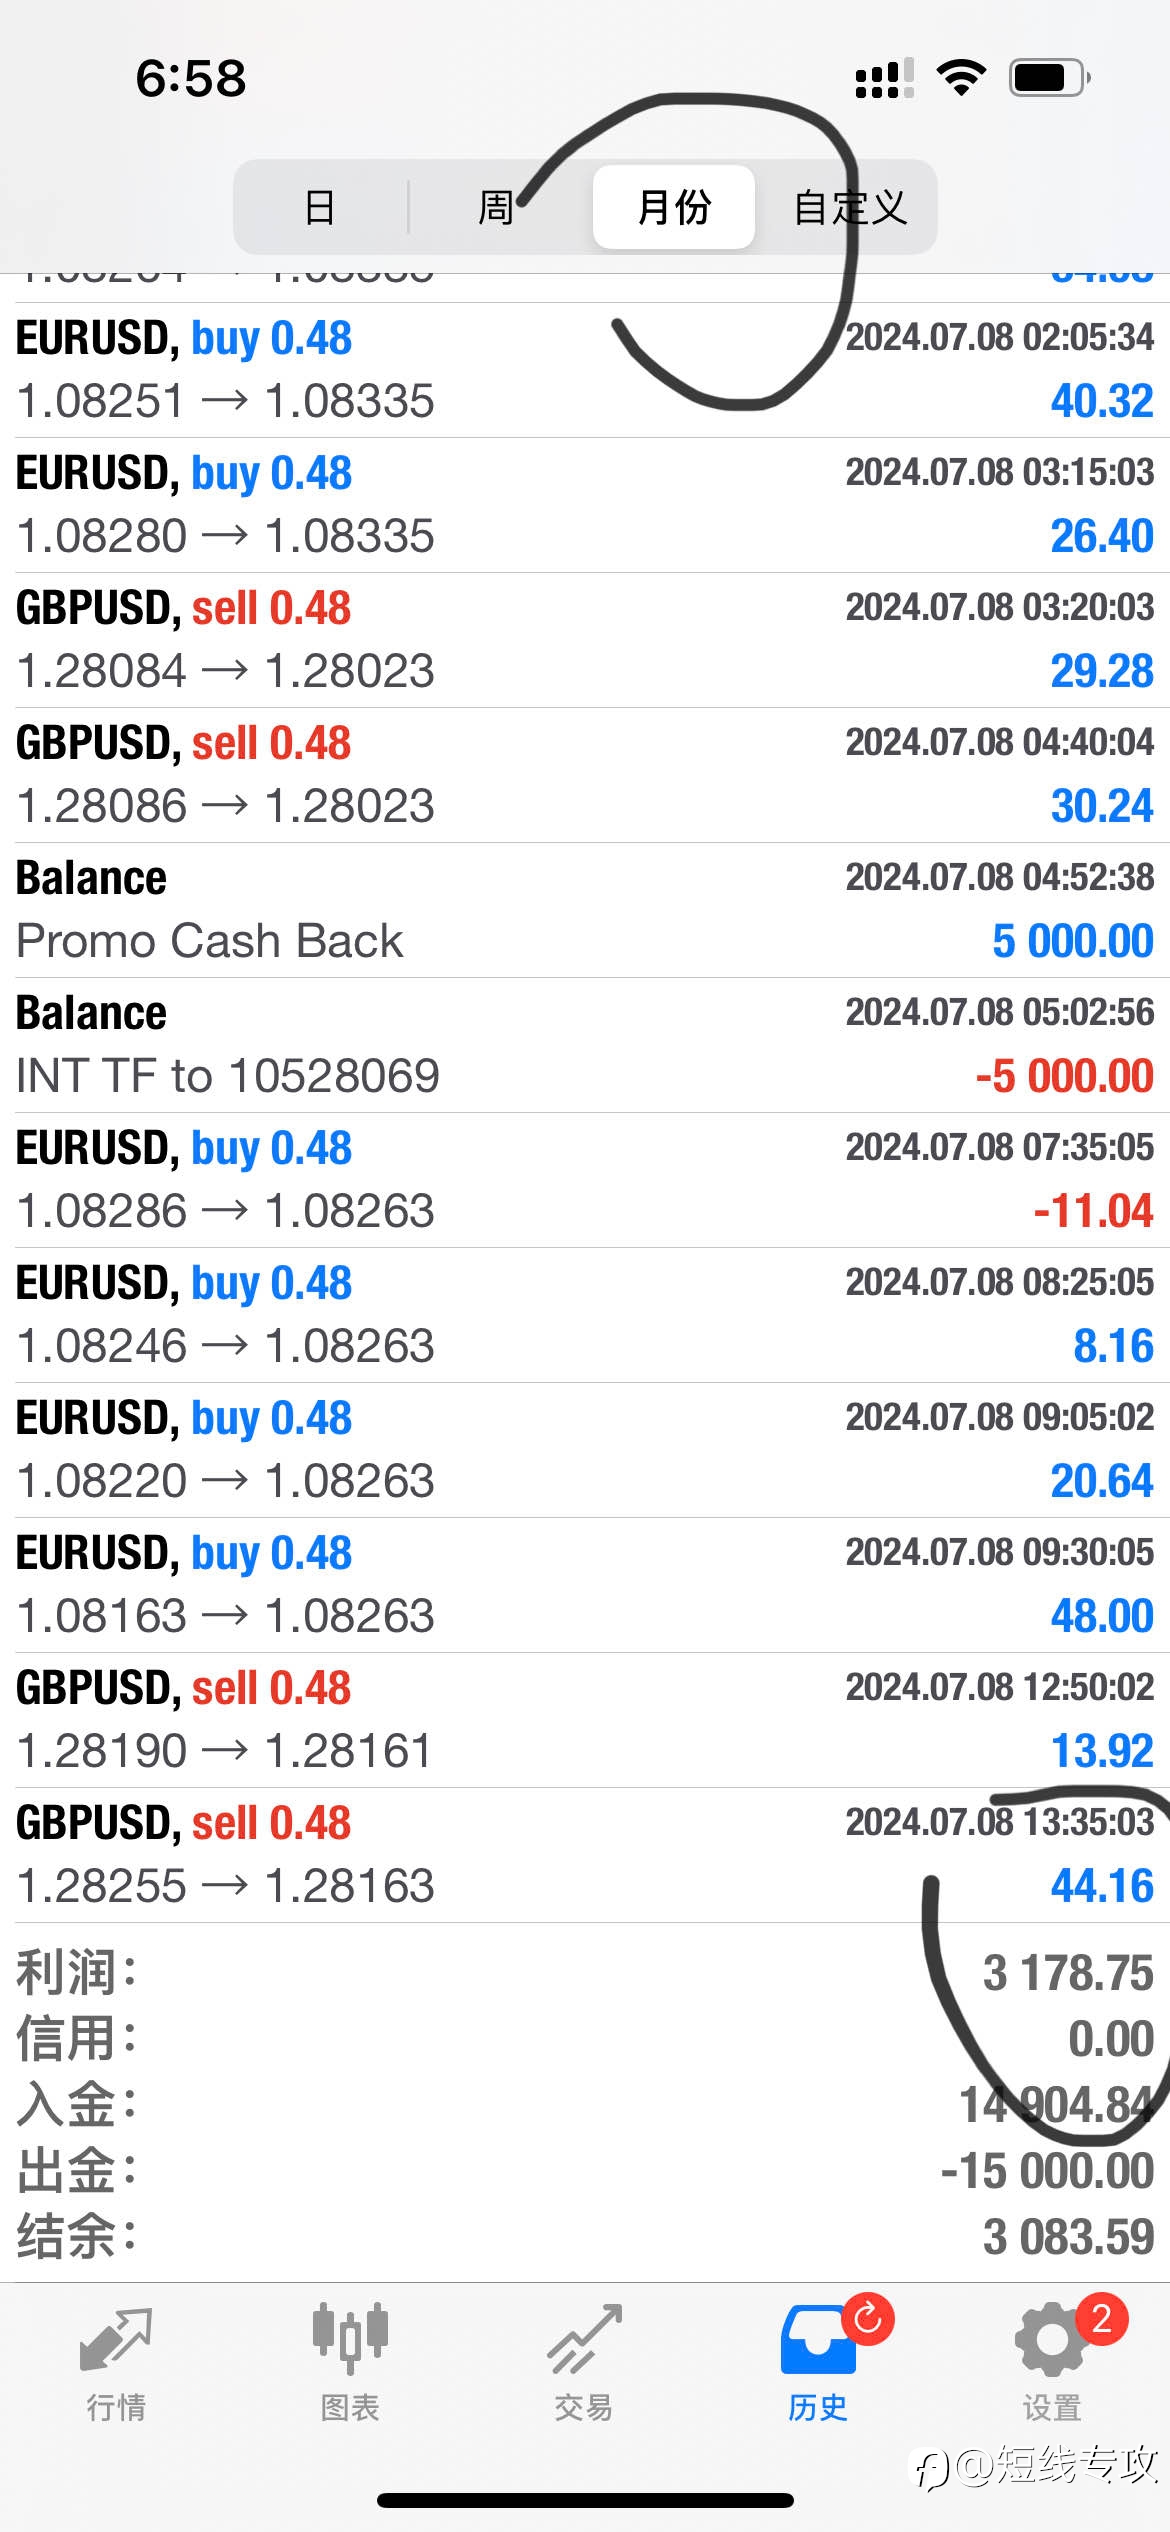1170x2532 pixels.
Task: Open the 交易 trade icon
Action: tap(584, 2338)
